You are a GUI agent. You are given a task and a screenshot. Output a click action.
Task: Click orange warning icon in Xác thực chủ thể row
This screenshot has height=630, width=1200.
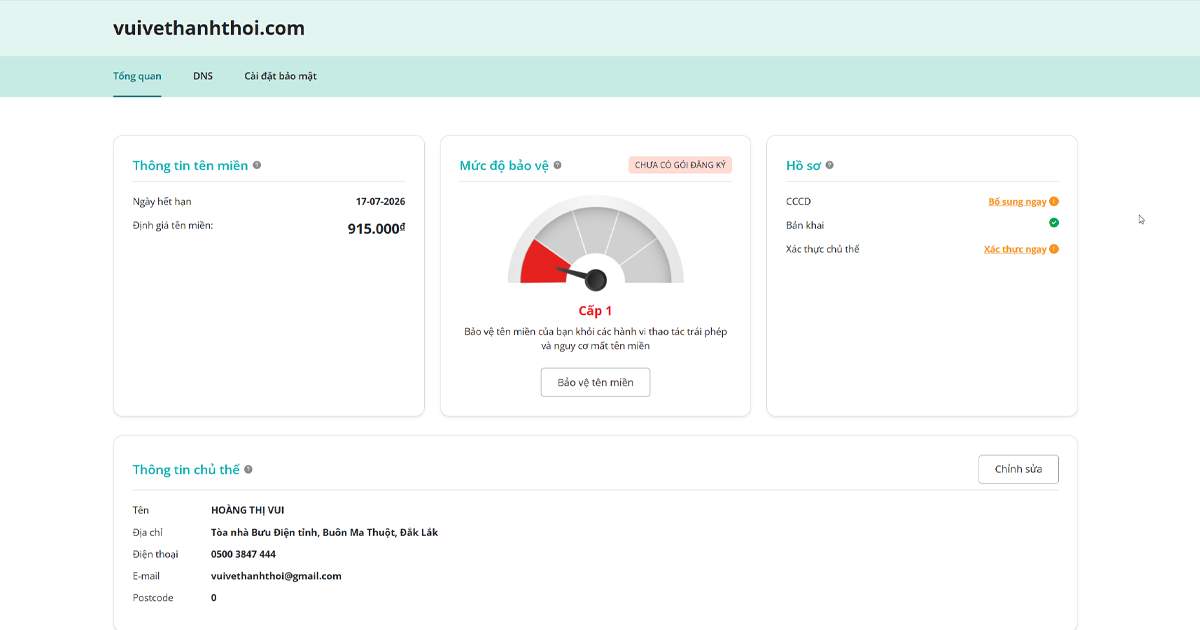click(1054, 249)
